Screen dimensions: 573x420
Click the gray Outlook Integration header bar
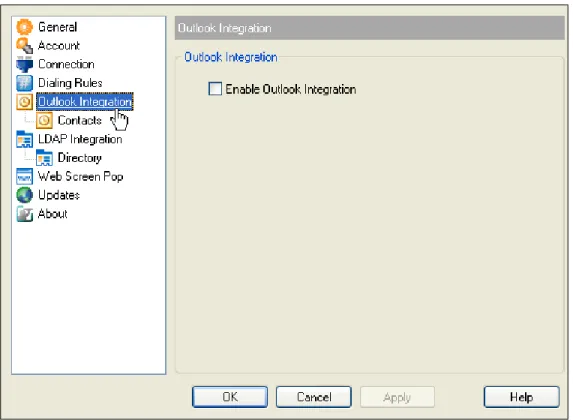coord(369,28)
